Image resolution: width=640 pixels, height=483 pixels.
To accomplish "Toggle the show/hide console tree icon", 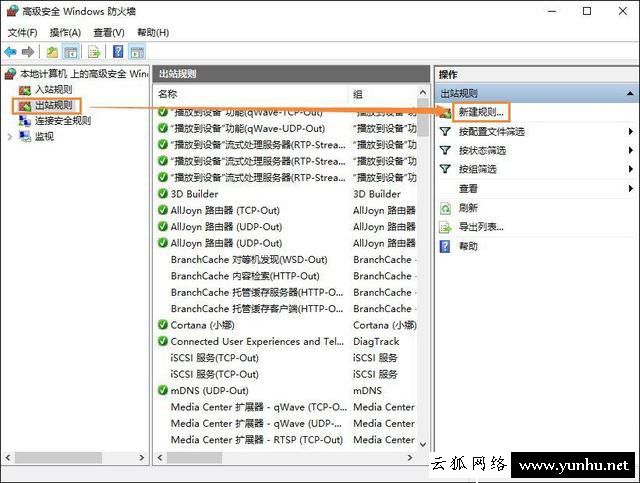I will pos(71,52).
